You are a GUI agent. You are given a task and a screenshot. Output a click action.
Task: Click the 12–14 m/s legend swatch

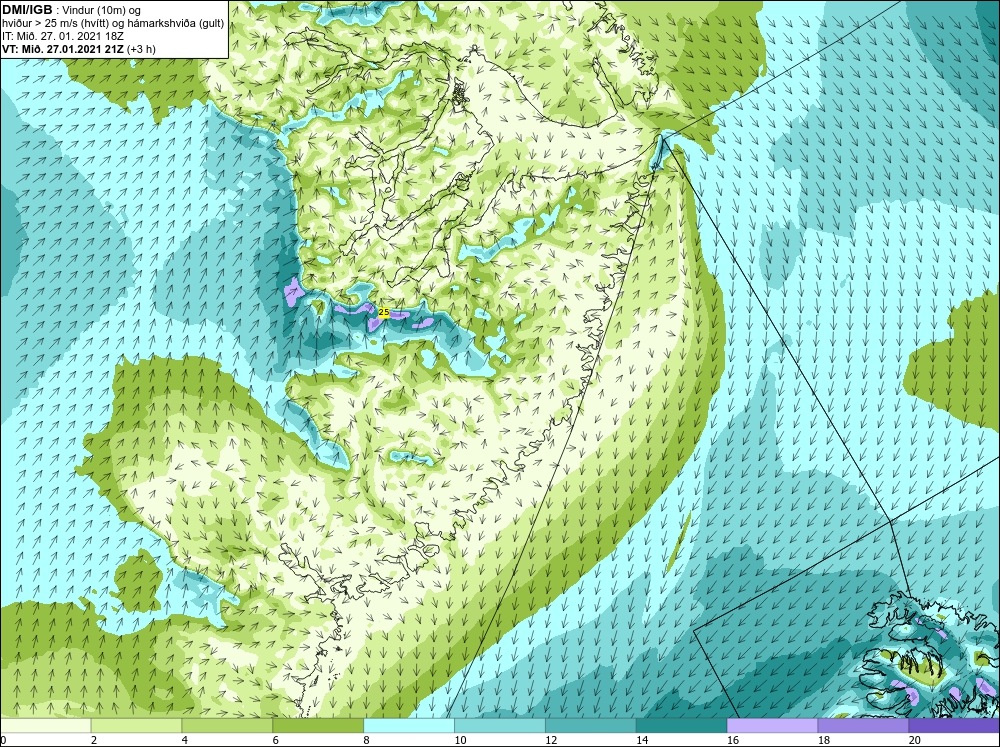[x=591, y=725]
